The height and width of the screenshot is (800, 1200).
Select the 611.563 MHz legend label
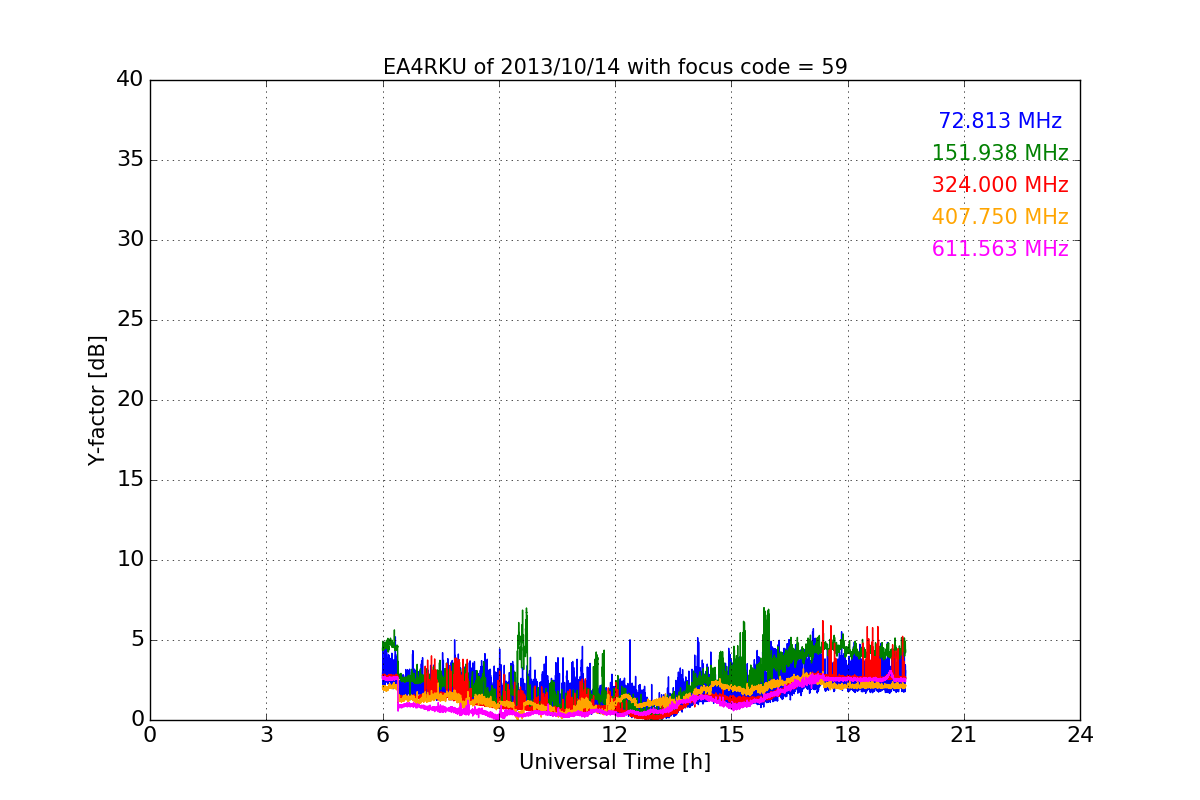pos(1000,249)
